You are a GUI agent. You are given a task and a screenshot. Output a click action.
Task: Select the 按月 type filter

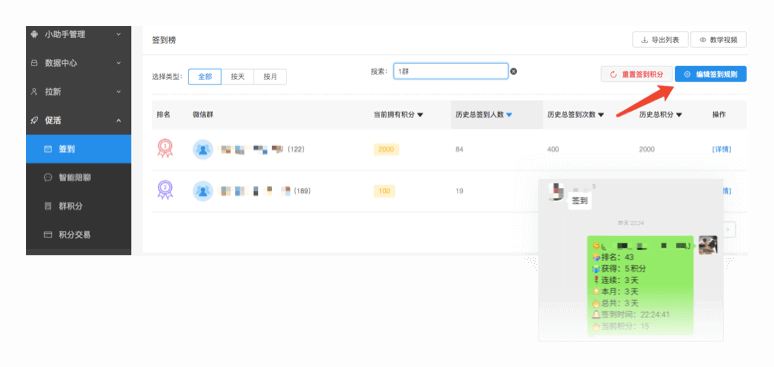270,77
